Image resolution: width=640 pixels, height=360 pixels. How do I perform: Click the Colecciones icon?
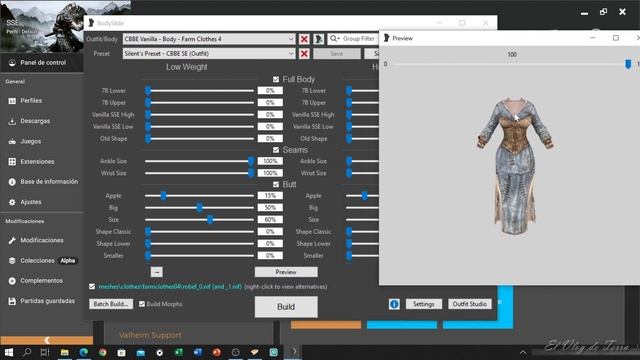tap(12, 260)
